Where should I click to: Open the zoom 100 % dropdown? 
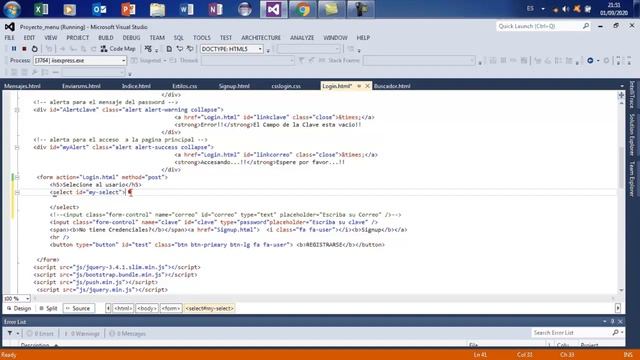(27, 299)
